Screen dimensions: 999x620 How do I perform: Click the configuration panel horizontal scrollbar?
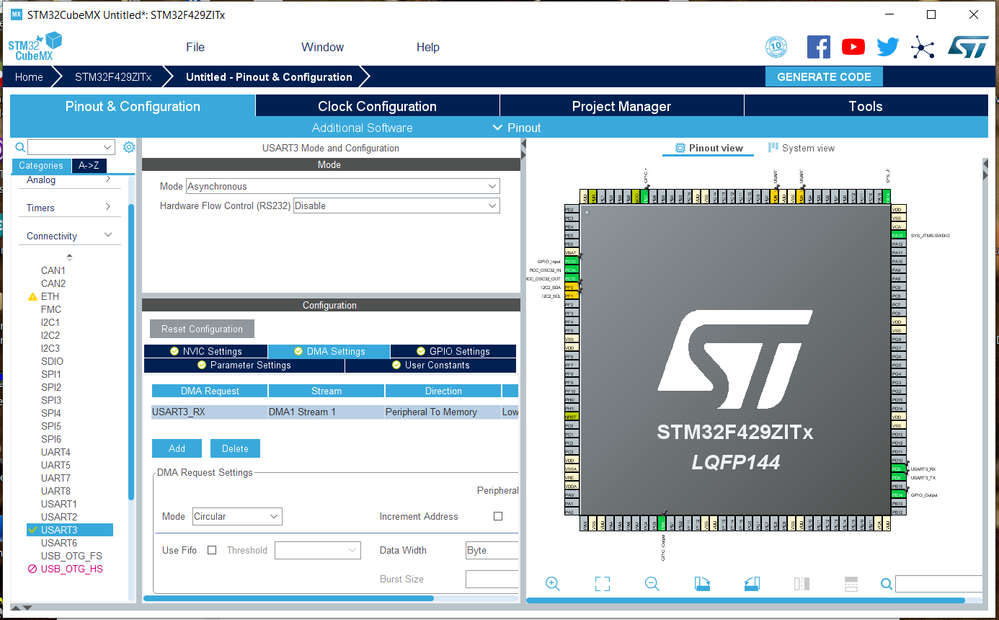coord(289,598)
